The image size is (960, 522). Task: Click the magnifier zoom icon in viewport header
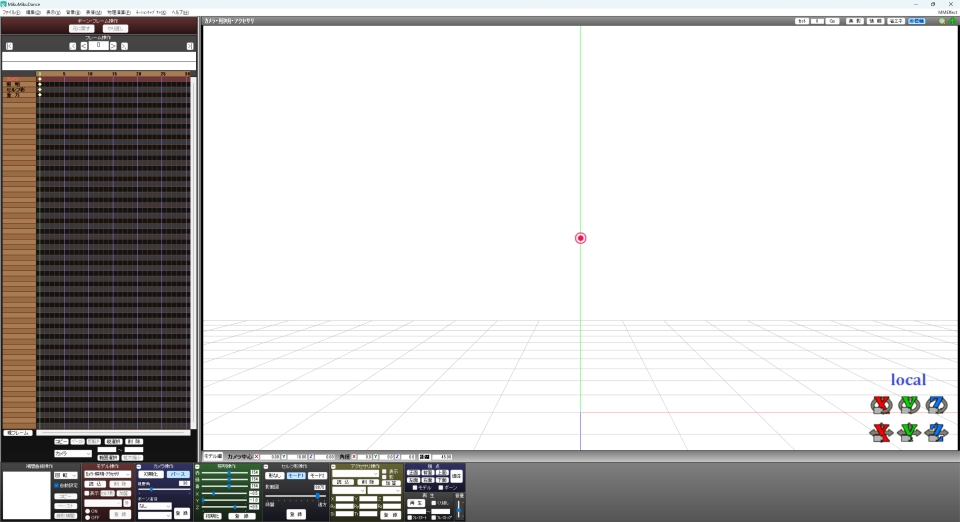[942, 21]
